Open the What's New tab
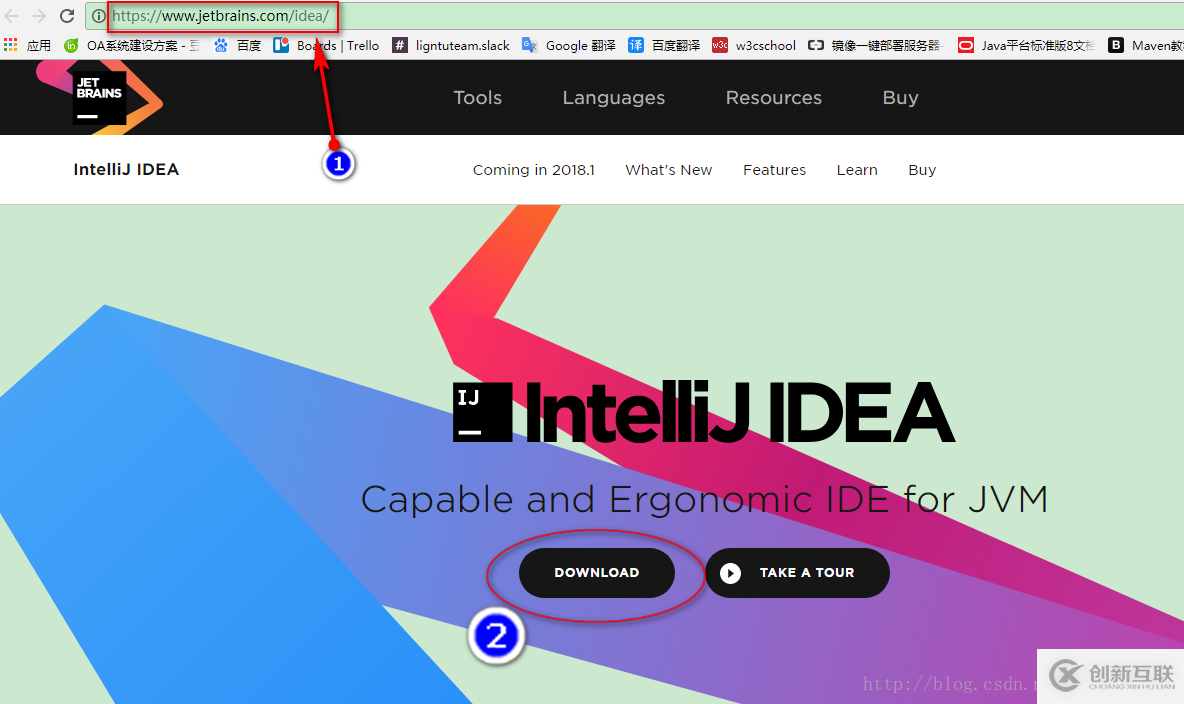This screenshot has height=704, width=1184. (668, 170)
